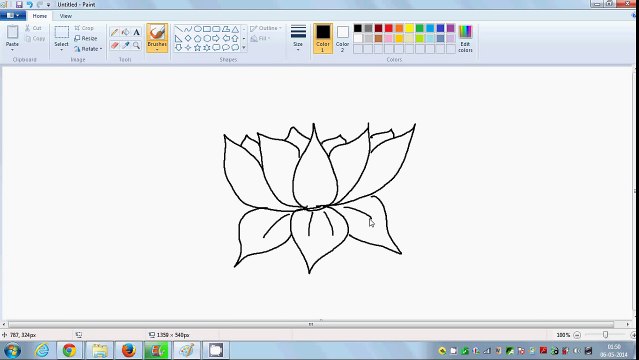Screen dimensions: 639x360
Task: Pick the Five-point star shape
Action: point(198,48)
